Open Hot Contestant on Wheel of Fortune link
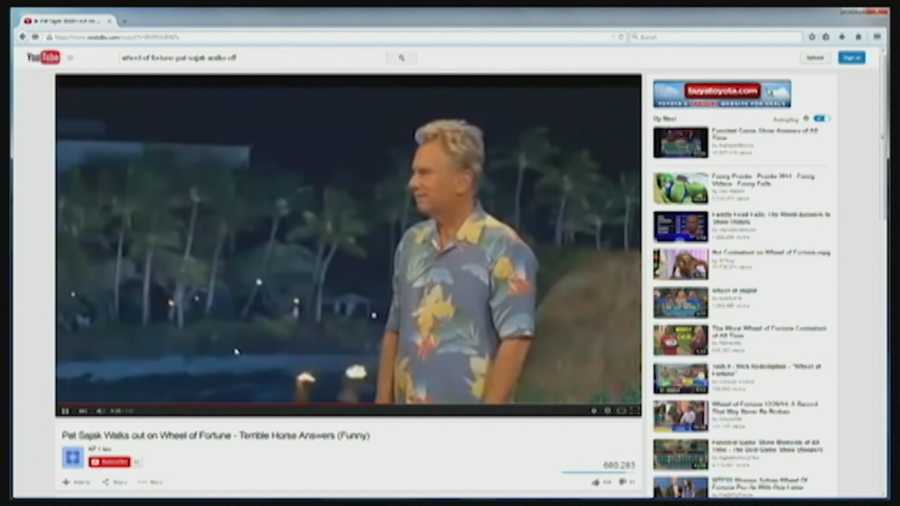This screenshot has width=900, height=506. click(771, 252)
